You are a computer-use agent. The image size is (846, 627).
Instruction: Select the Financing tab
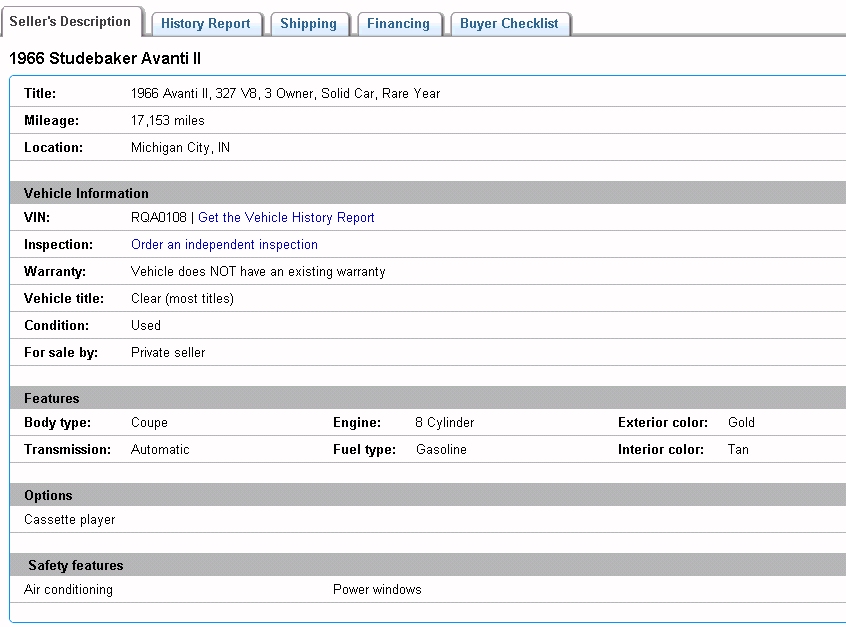click(x=398, y=24)
